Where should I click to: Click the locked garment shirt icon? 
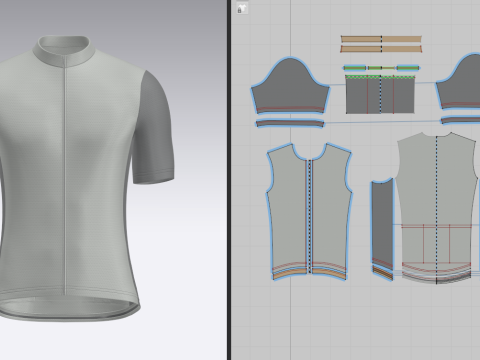pos(242,9)
